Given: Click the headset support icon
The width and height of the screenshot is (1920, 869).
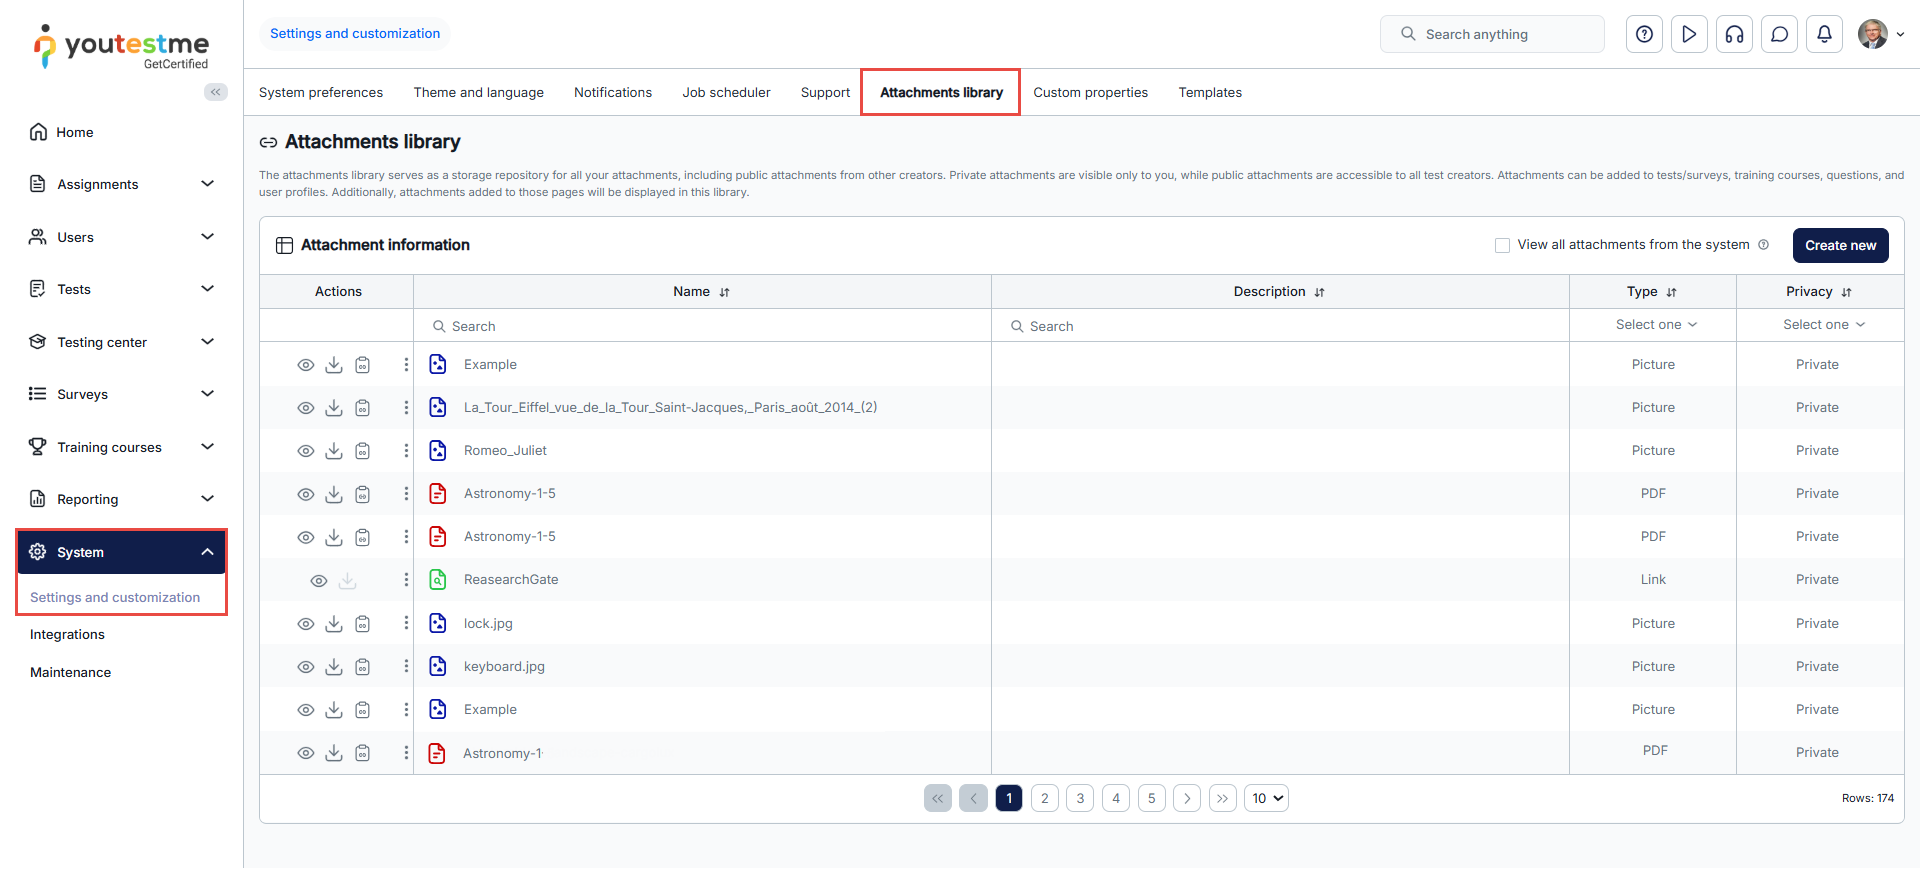Looking at the screenshot, I should pyautogui.click(x=1734, y=34).
